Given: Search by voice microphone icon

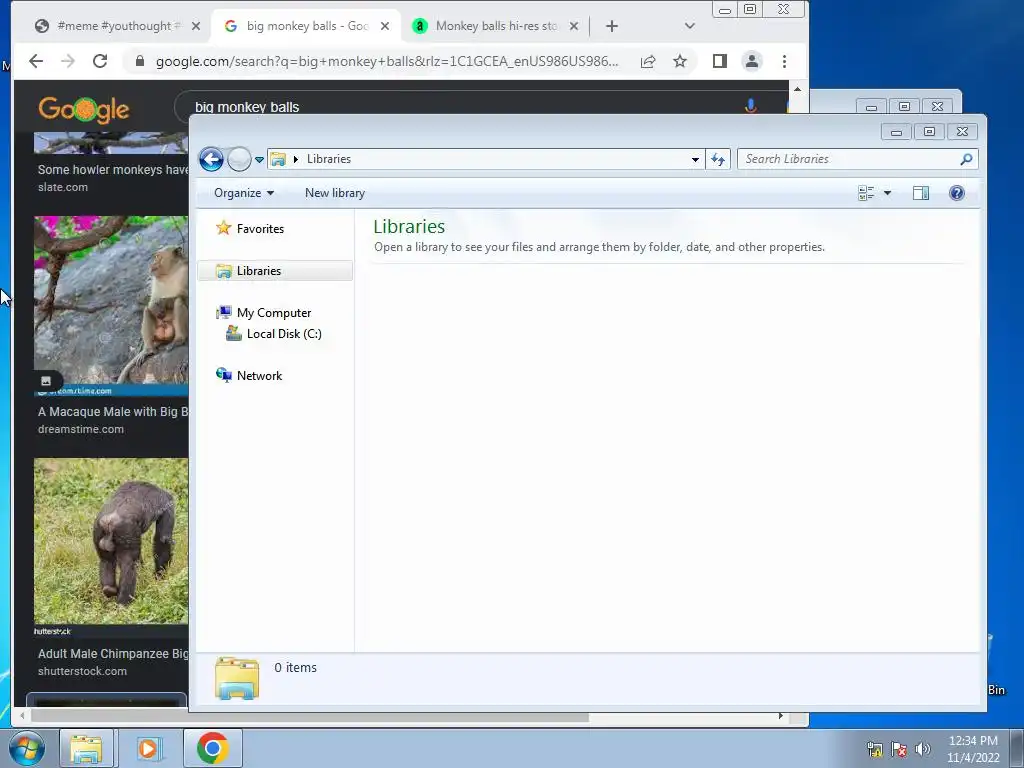Looking at the screenshot, I should point(750,106).
